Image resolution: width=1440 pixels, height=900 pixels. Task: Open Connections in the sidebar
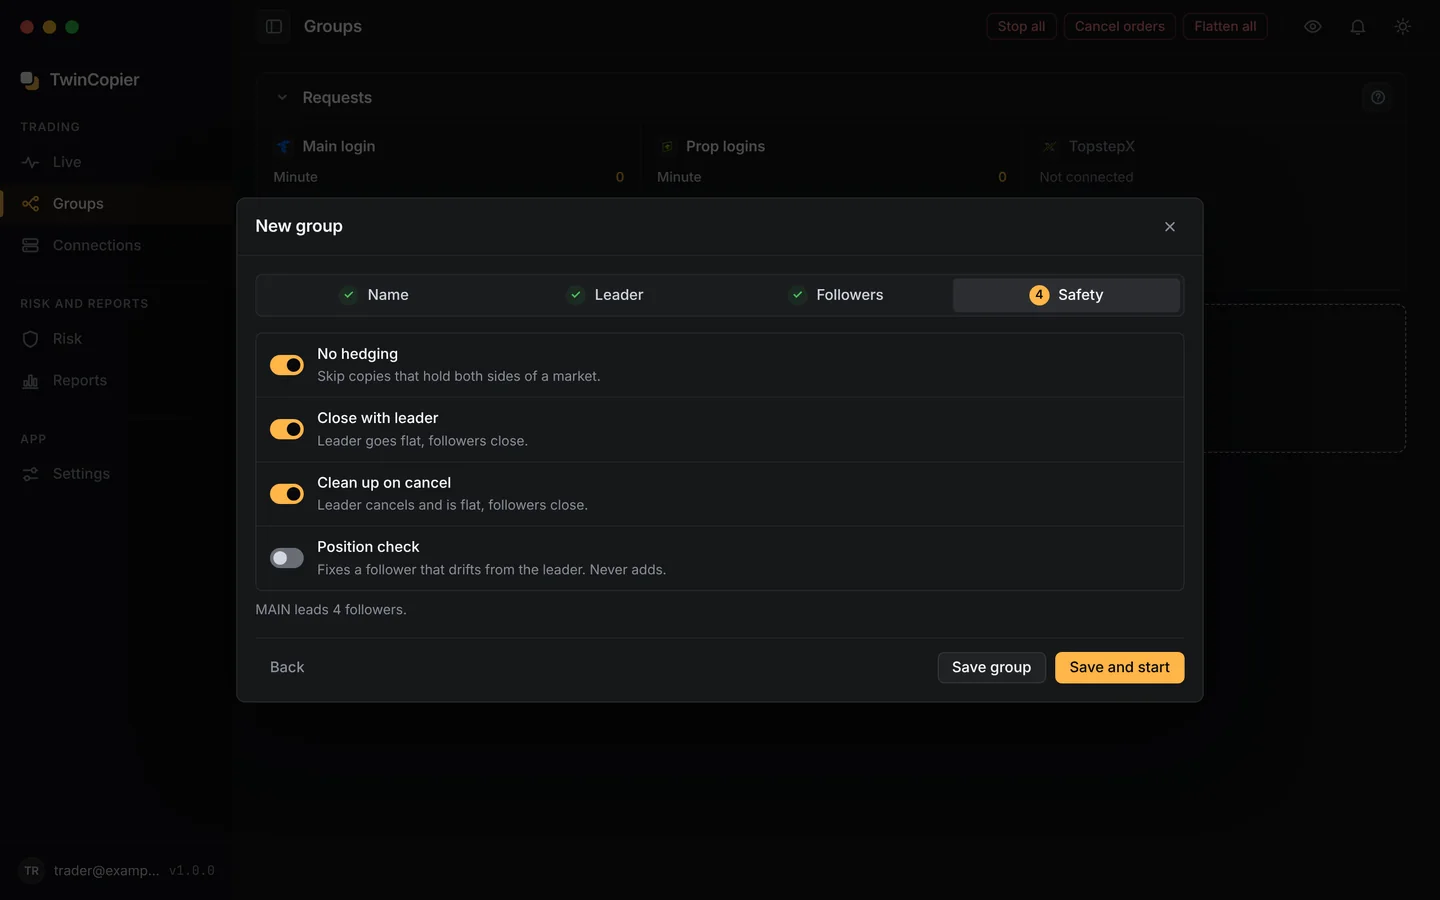click(x=118, y=246)
